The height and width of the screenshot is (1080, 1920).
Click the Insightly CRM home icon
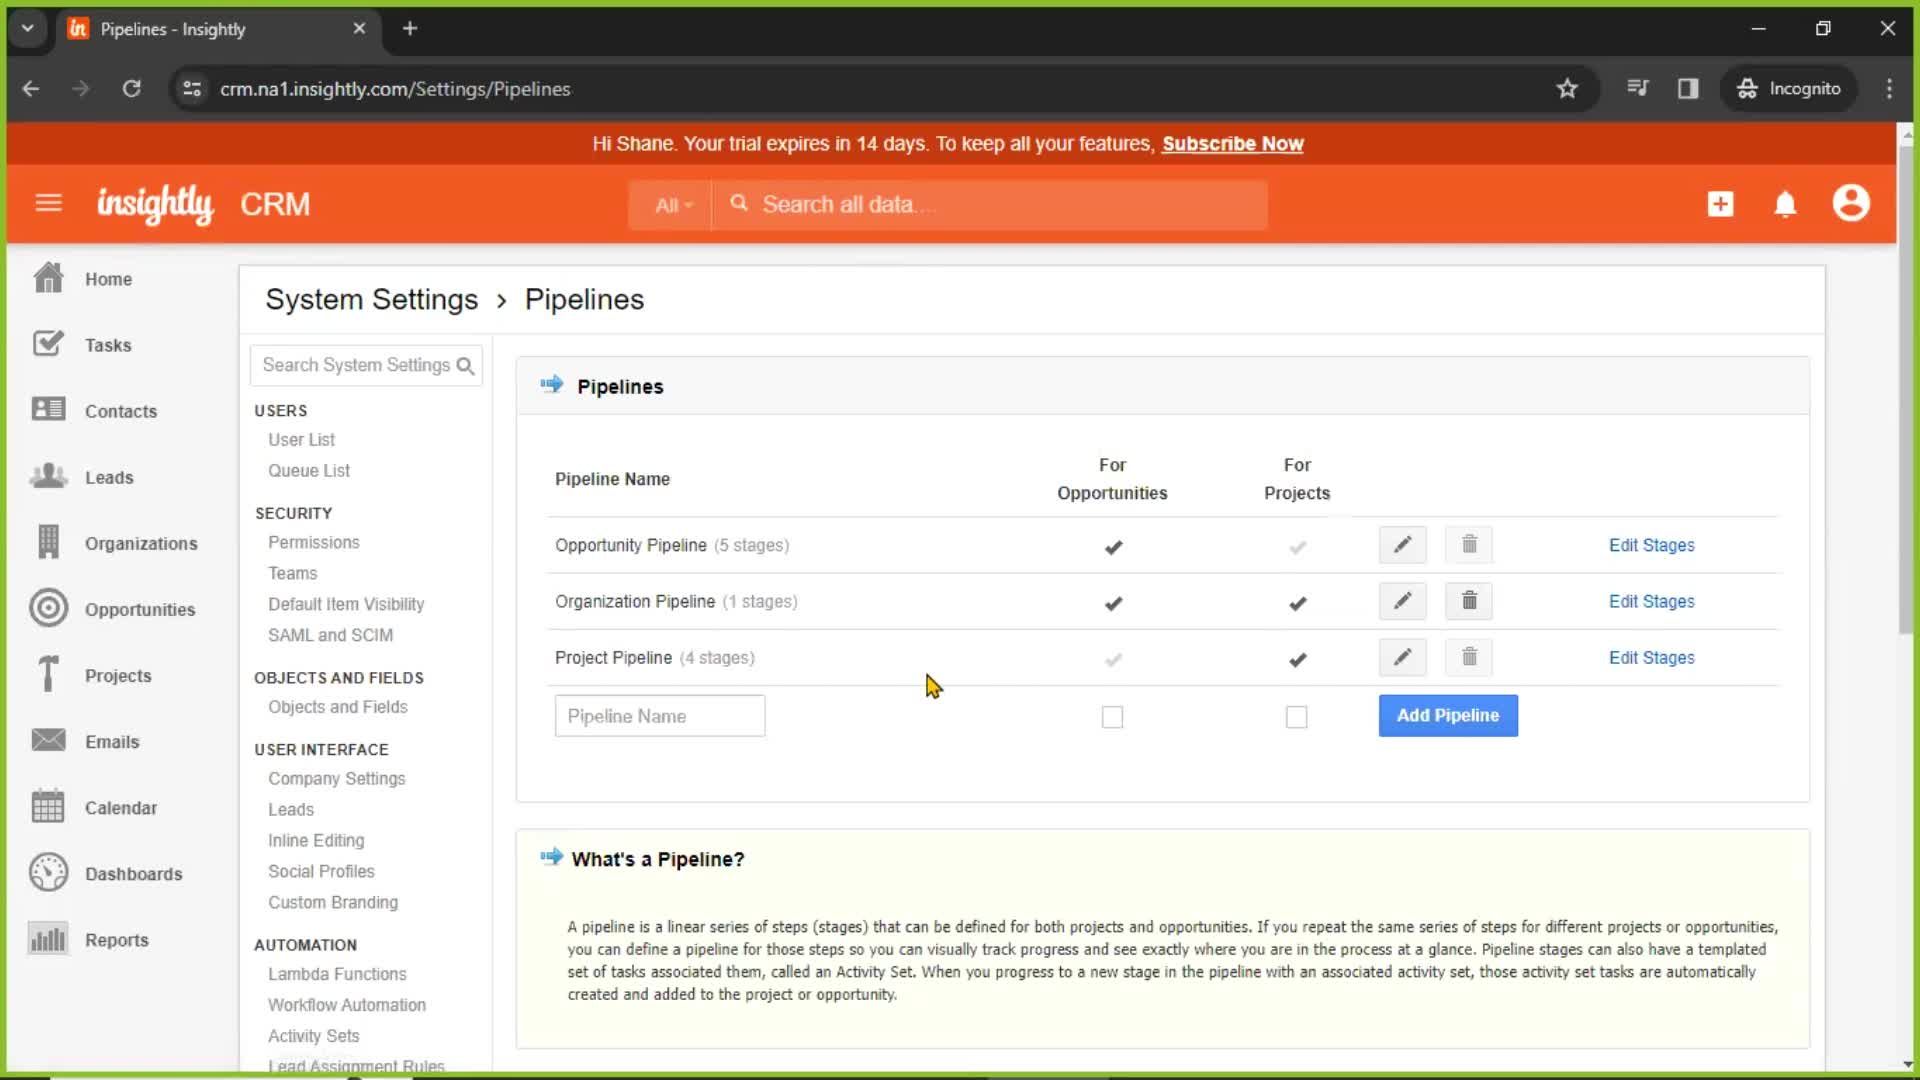coord(153,203)
